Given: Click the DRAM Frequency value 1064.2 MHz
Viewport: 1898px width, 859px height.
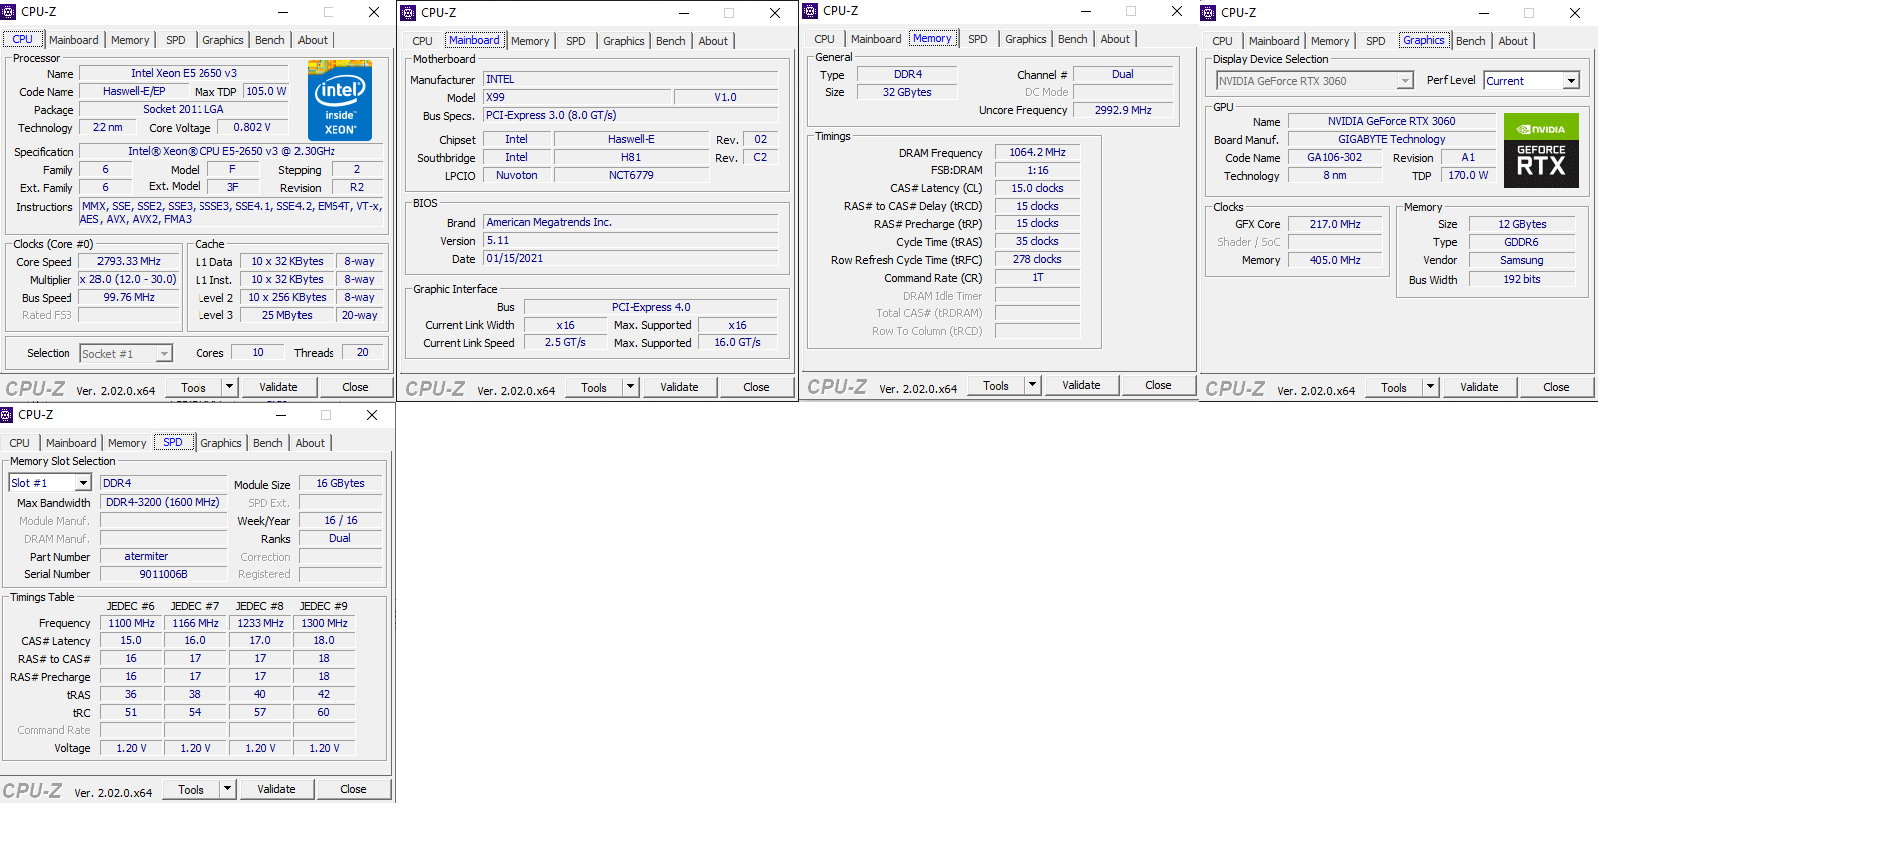Looking at the screenshot, I should pyautogui.click(x=1038, y=152).
